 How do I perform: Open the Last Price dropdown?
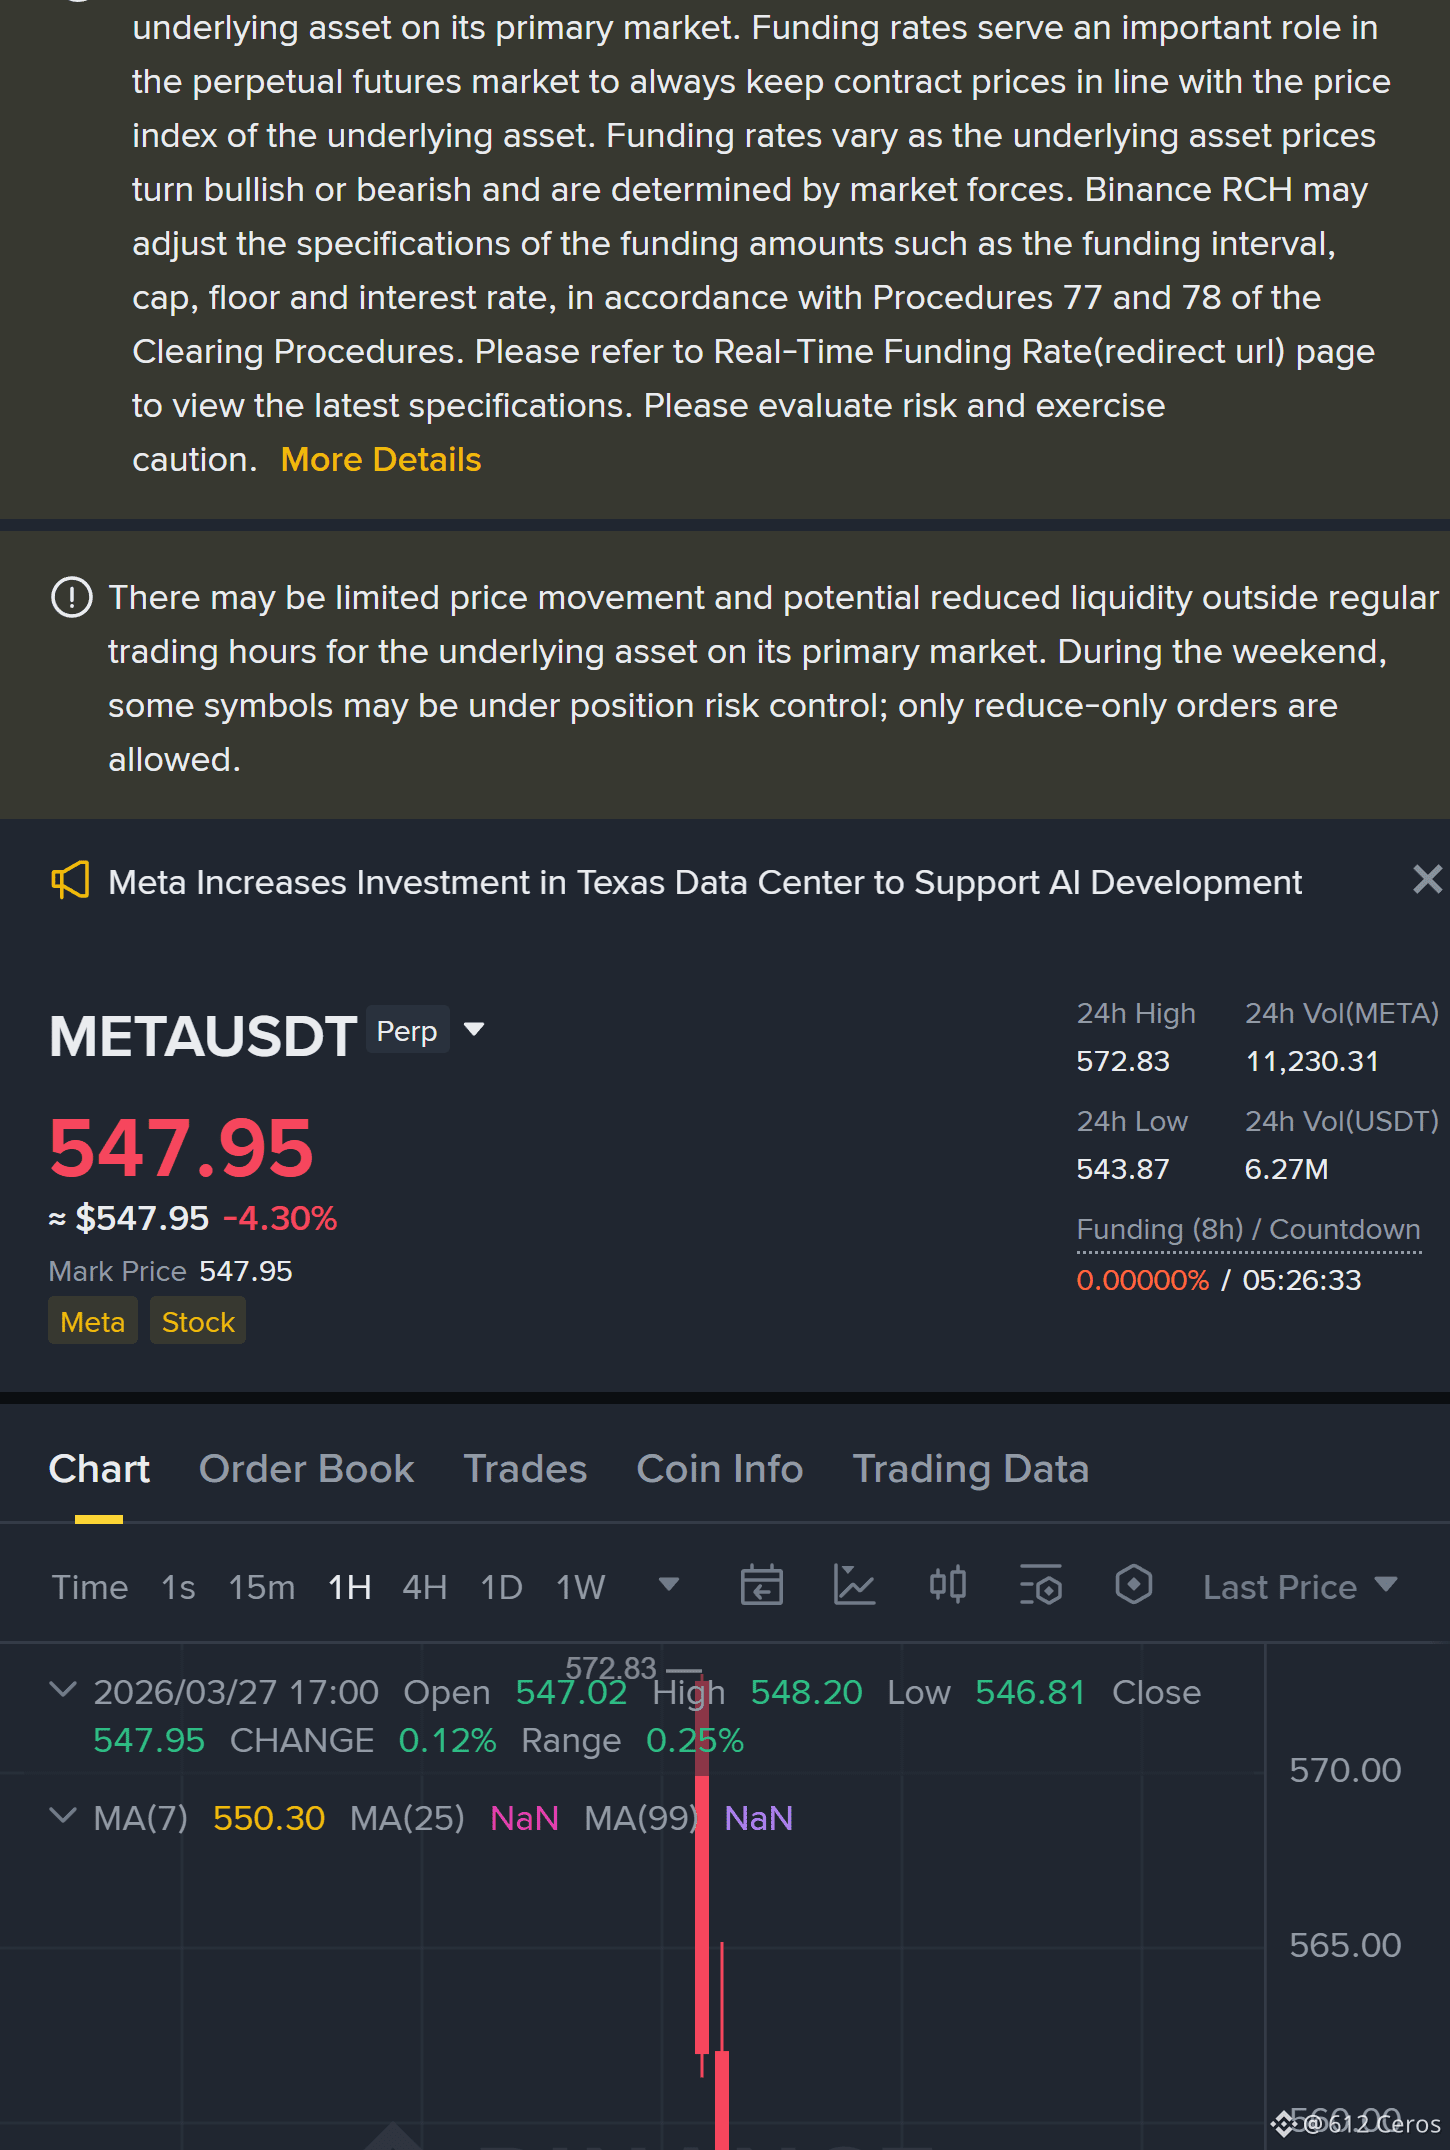tap(1299, 1587)
